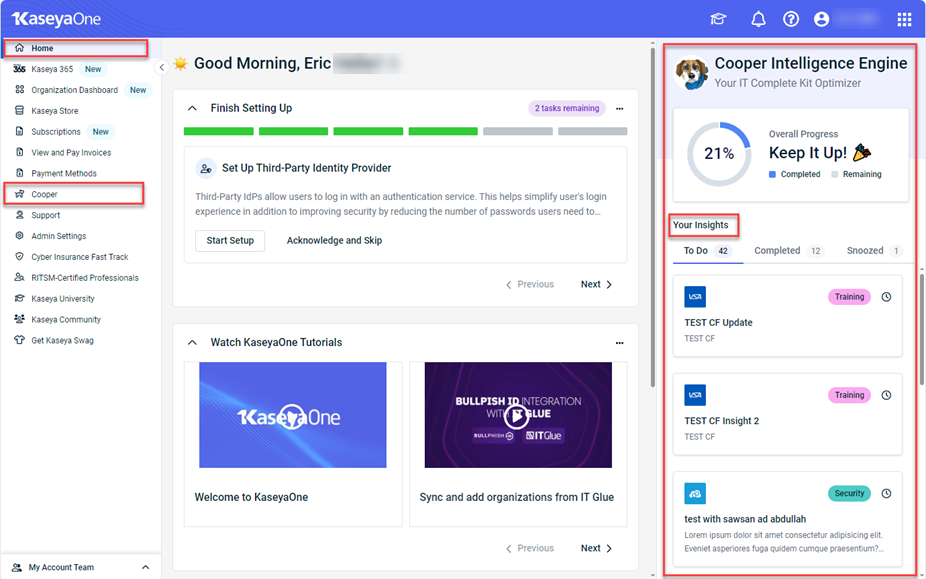Play the Welcome to KaseyaOne video
Viewport: 926px width, 579px height.
click(292, 415)
